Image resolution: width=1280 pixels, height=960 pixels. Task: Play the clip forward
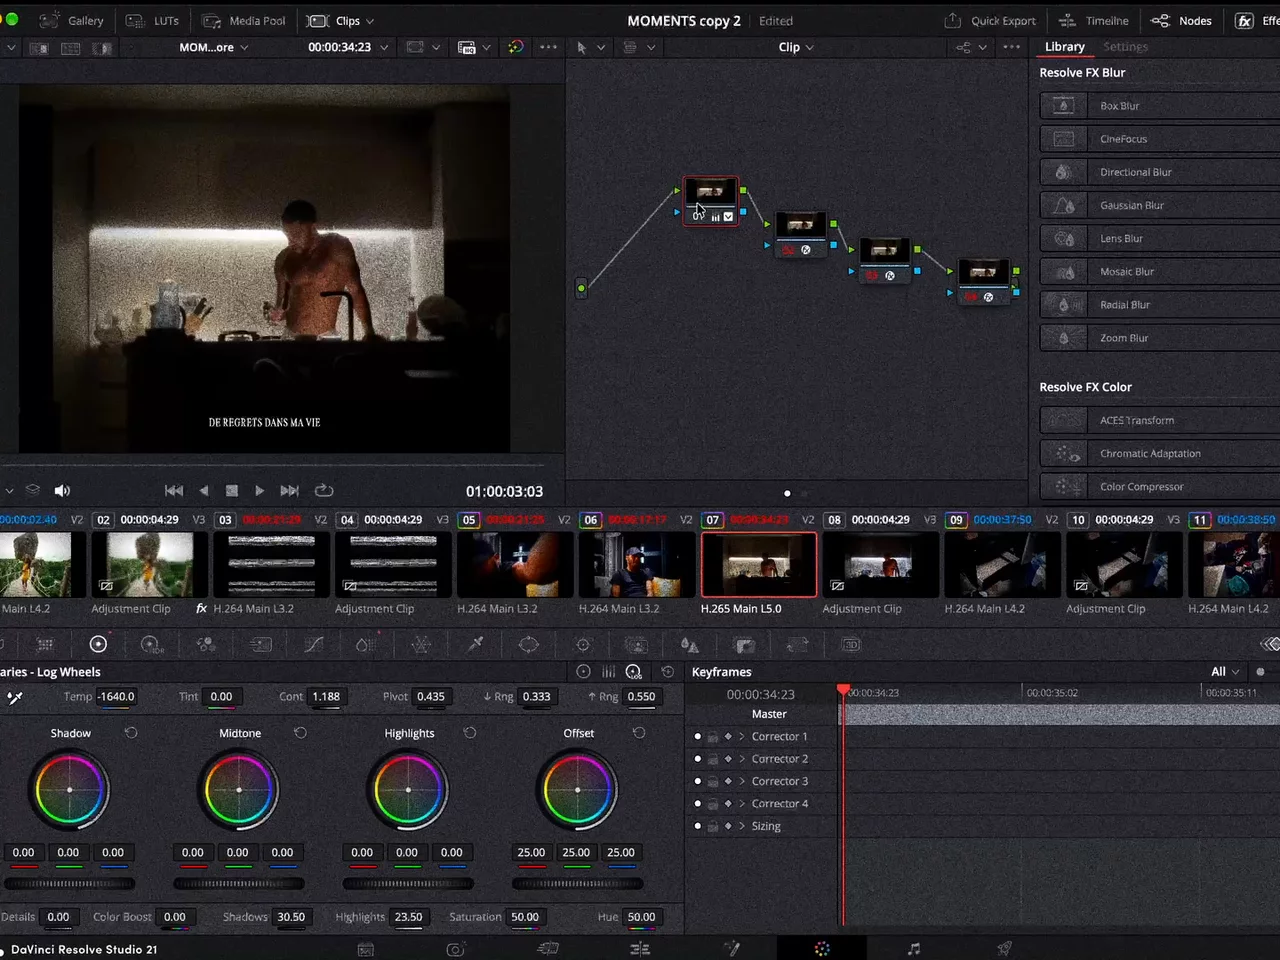click(260, 491)
